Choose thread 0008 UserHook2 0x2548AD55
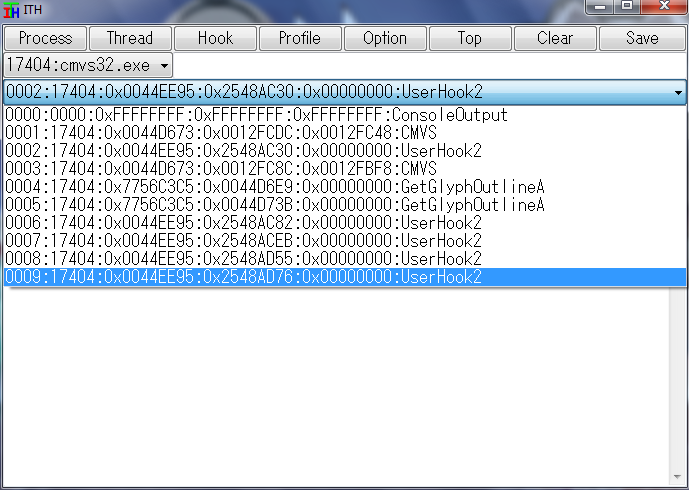Image resolution: width=689 pixels, height=490 pixels. [x=345, y=259]
